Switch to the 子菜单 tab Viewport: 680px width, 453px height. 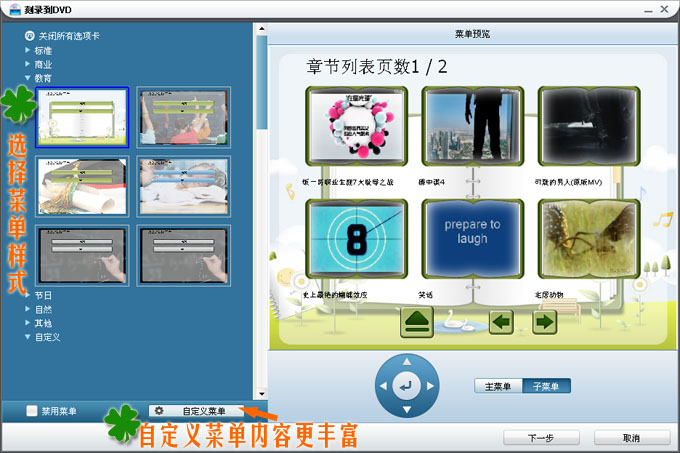pyautogui.click(x=546, y=386)
